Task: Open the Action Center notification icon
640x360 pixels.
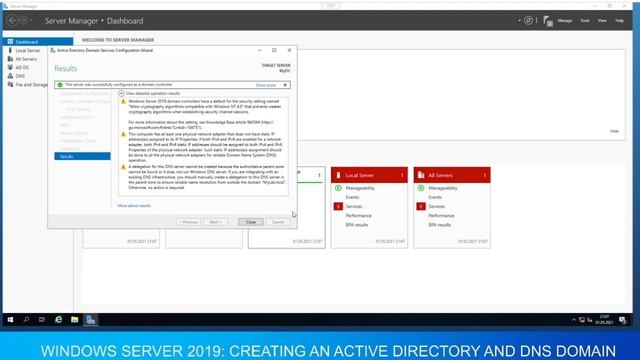Action: click(622, 320)
